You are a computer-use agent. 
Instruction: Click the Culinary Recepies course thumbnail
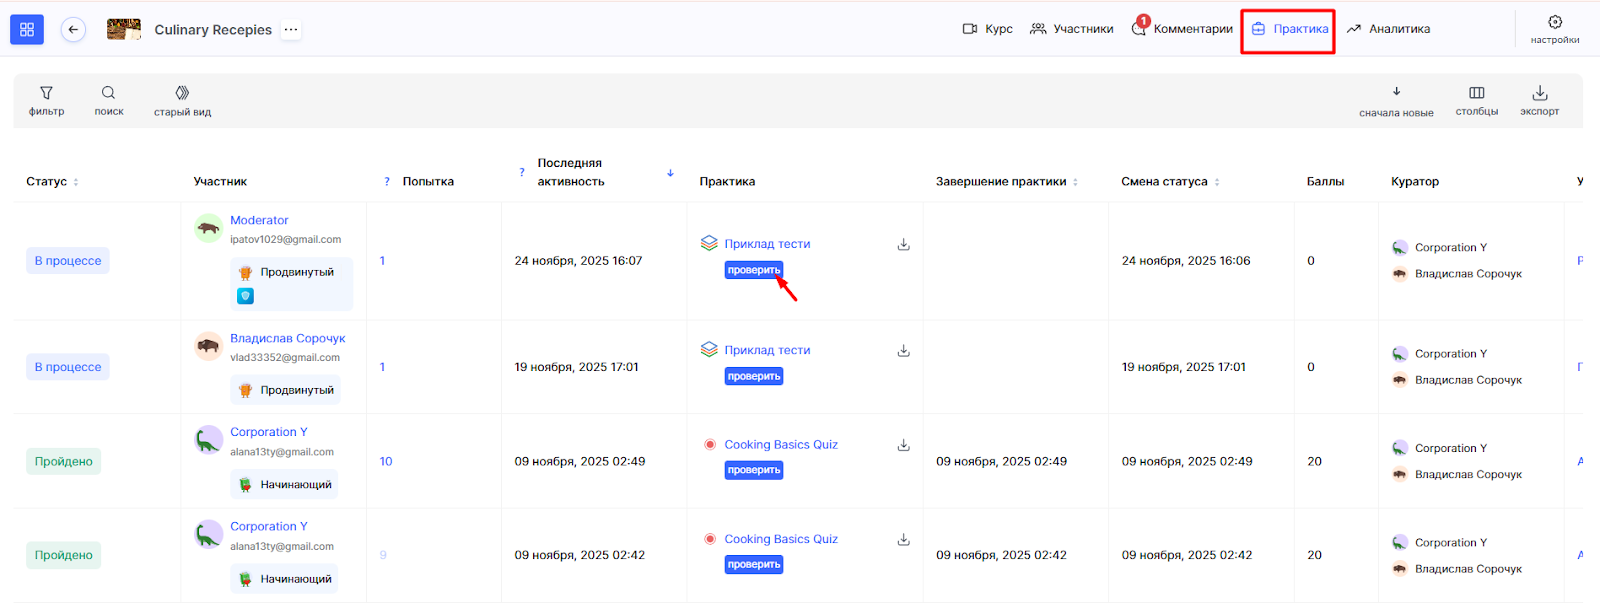(x=124, y=30)
